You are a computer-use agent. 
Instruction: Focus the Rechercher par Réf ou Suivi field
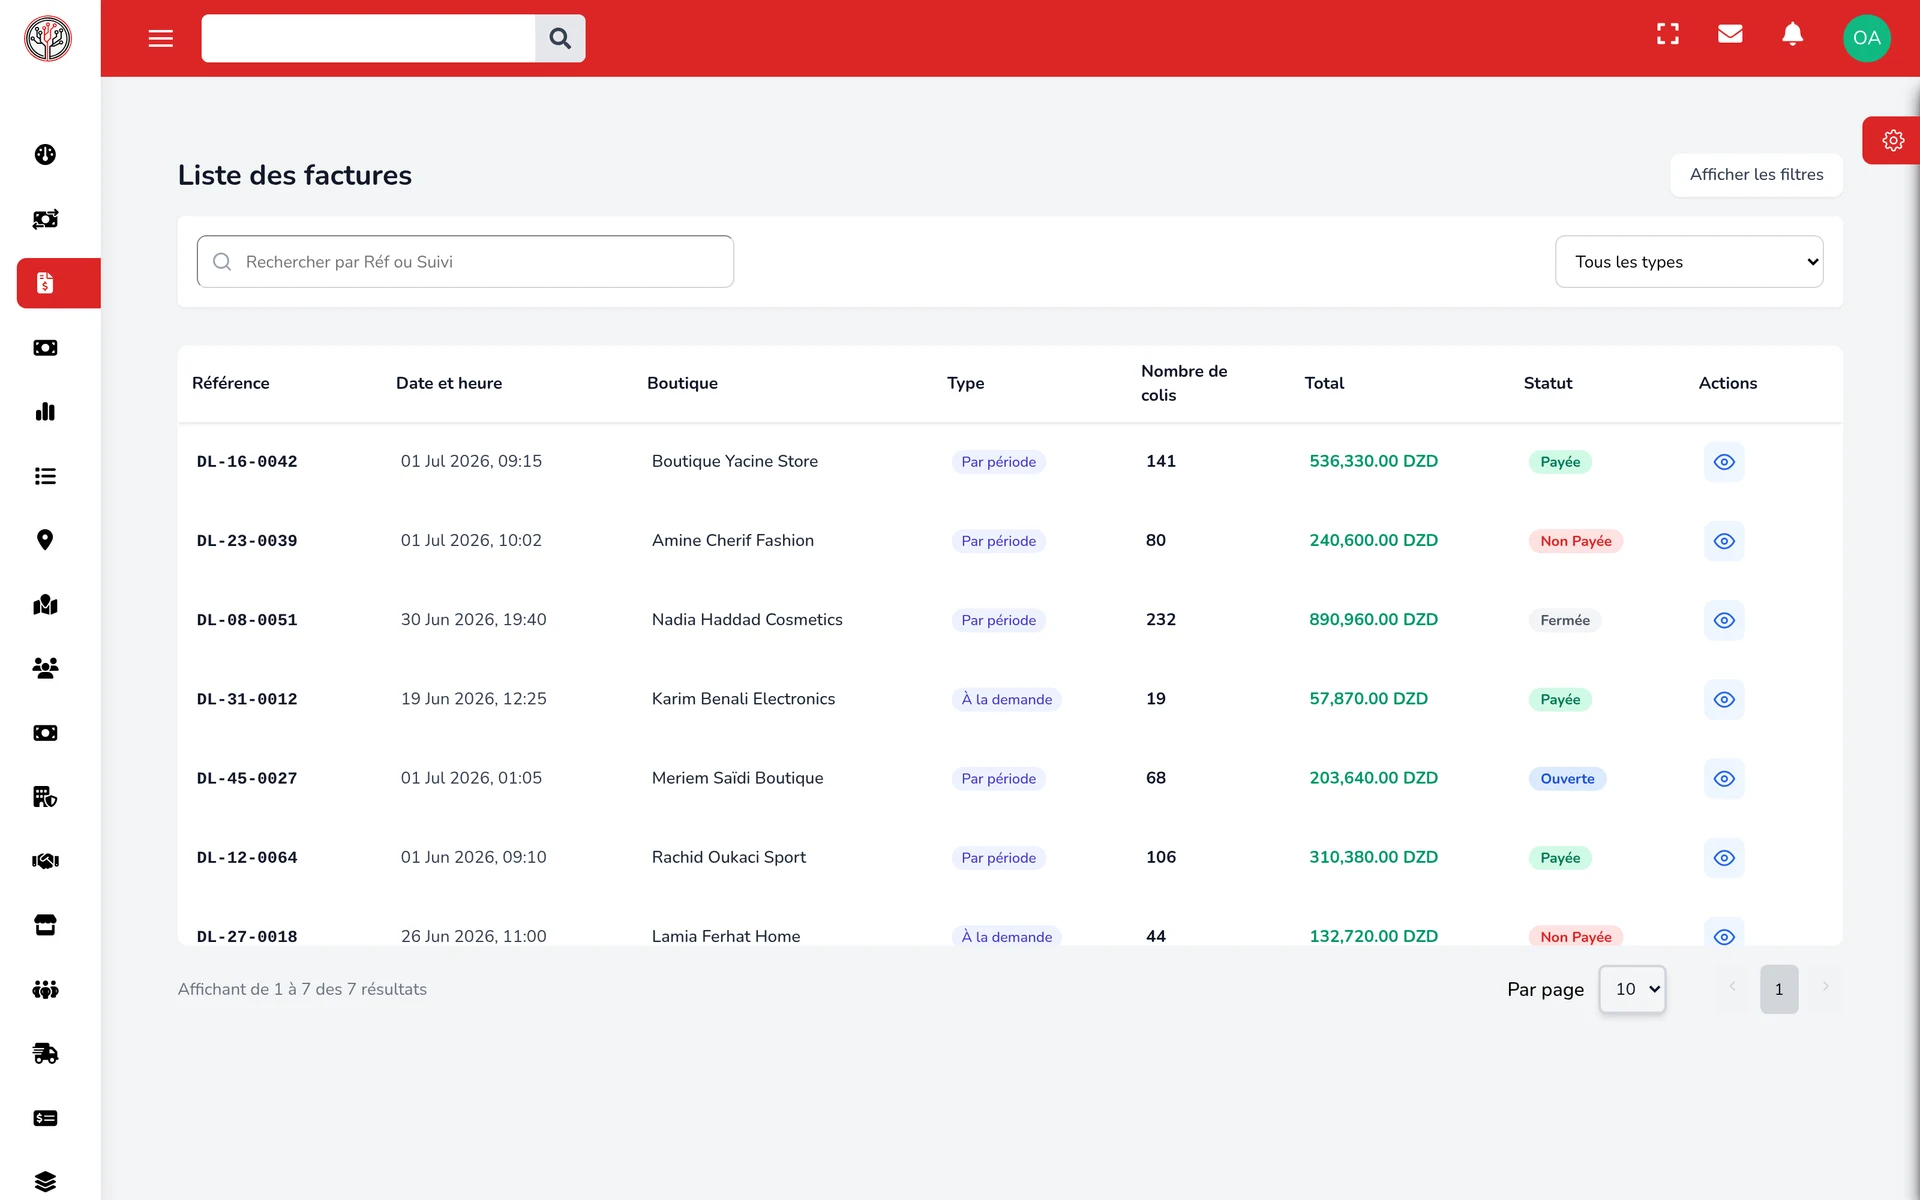(x=465, y=262)
